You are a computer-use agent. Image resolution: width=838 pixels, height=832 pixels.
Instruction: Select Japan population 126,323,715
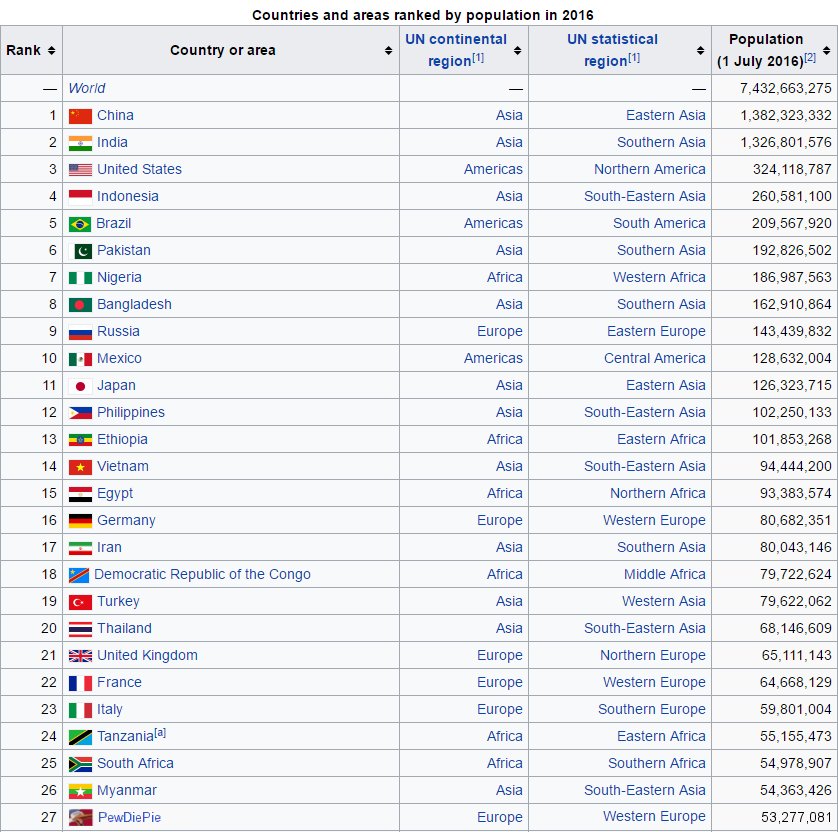pyautogui.click(x=792, y=385)
